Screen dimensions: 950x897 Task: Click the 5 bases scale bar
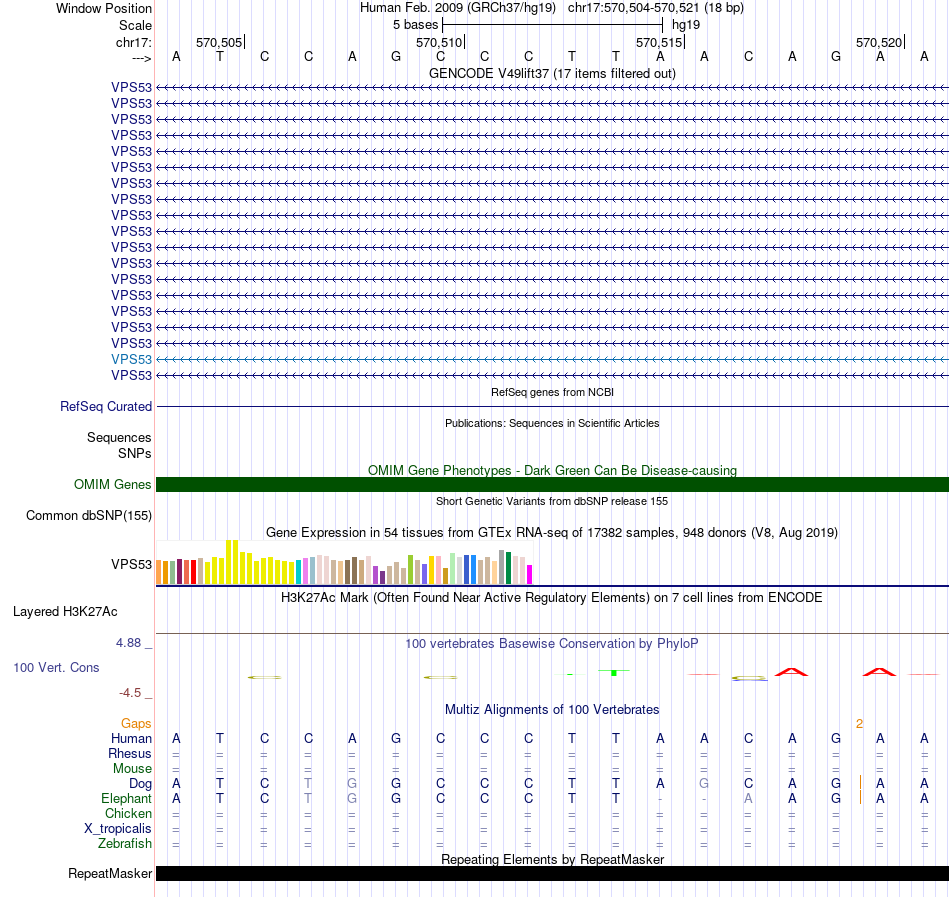tap(553, 25)
